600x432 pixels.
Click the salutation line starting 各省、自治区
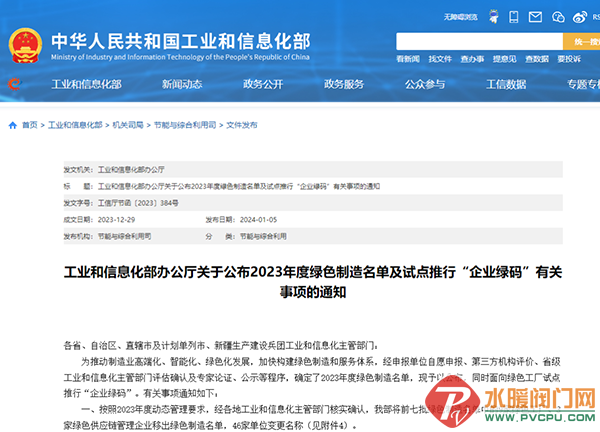(220, 346)
